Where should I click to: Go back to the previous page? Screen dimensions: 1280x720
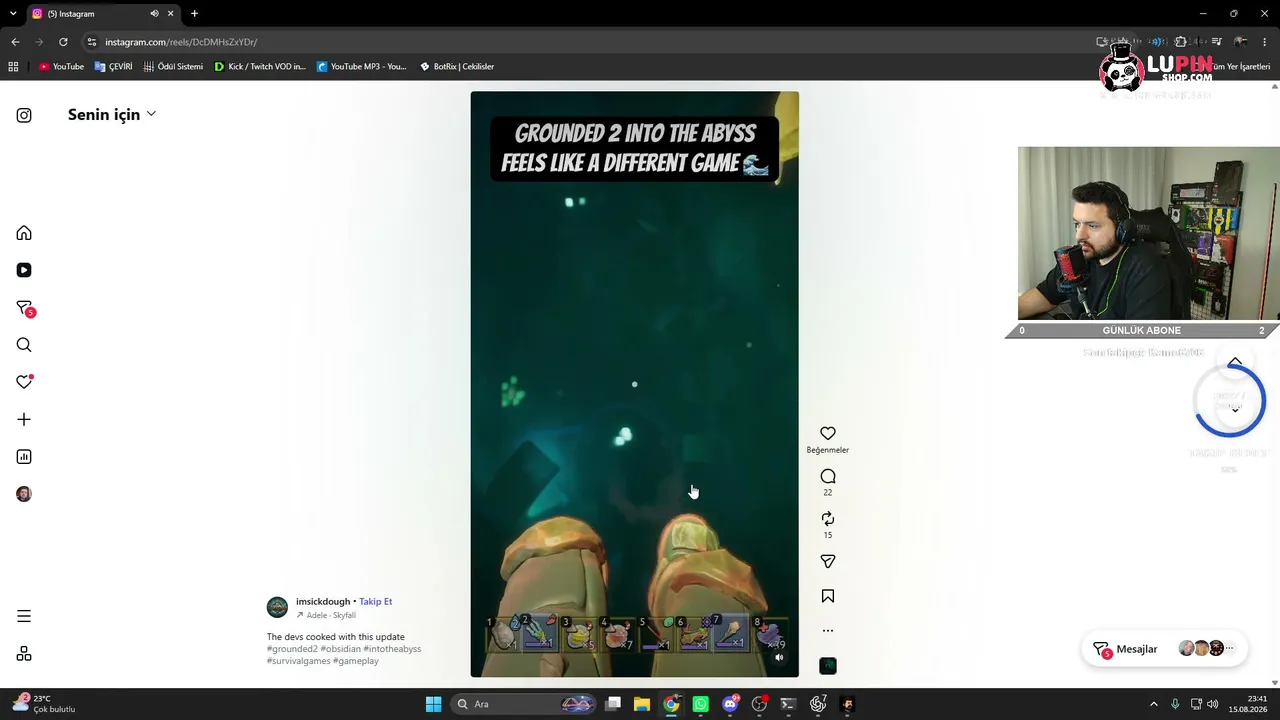[15, 42]
